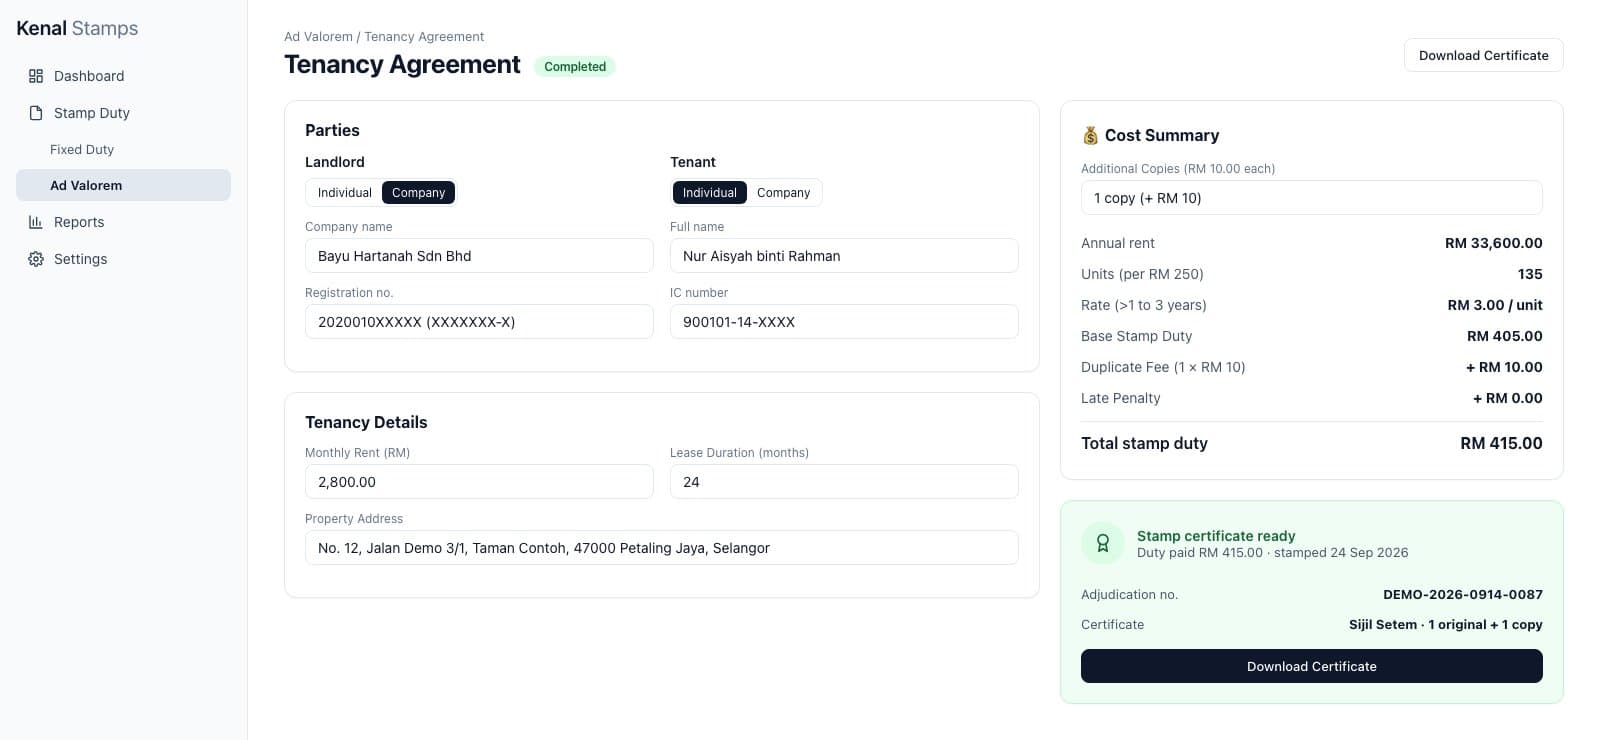
Task: Click the Property Address field
Action: [x=661, y=548]
